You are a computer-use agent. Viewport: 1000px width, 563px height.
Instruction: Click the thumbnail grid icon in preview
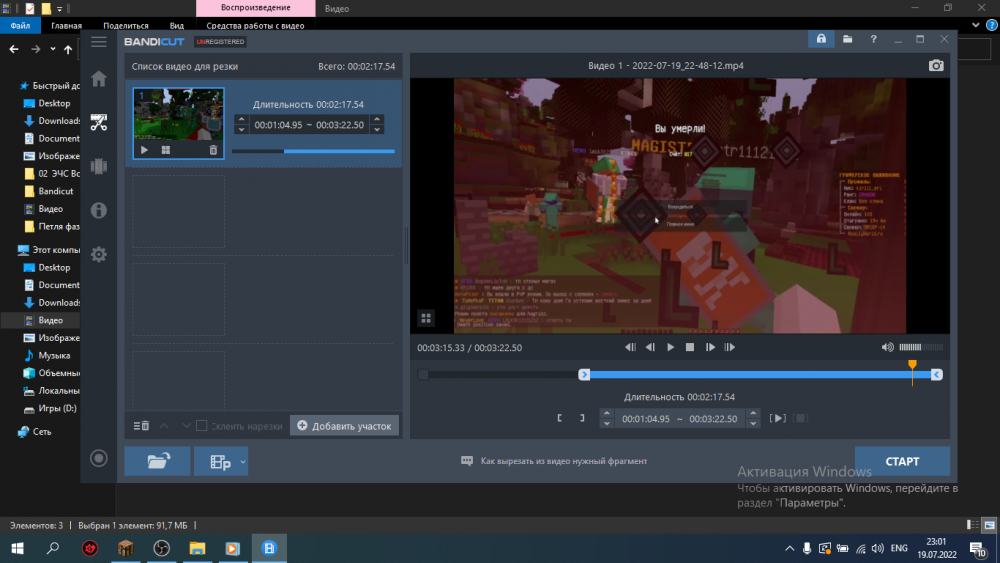click(x=426, y=318)
